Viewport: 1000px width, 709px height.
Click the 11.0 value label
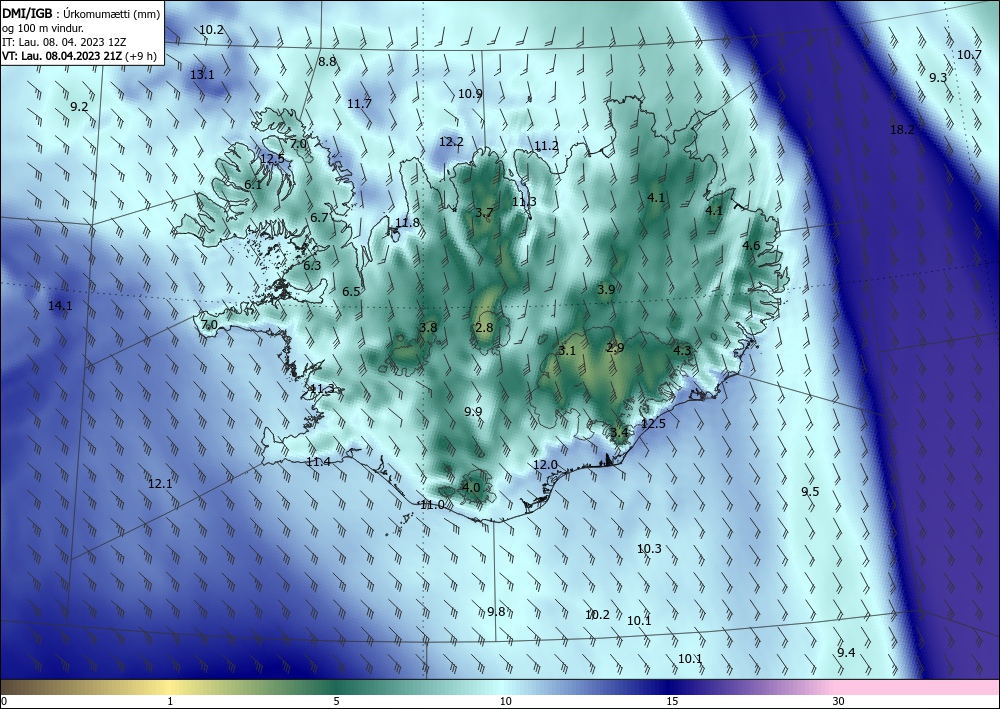(x=432, y=505)
